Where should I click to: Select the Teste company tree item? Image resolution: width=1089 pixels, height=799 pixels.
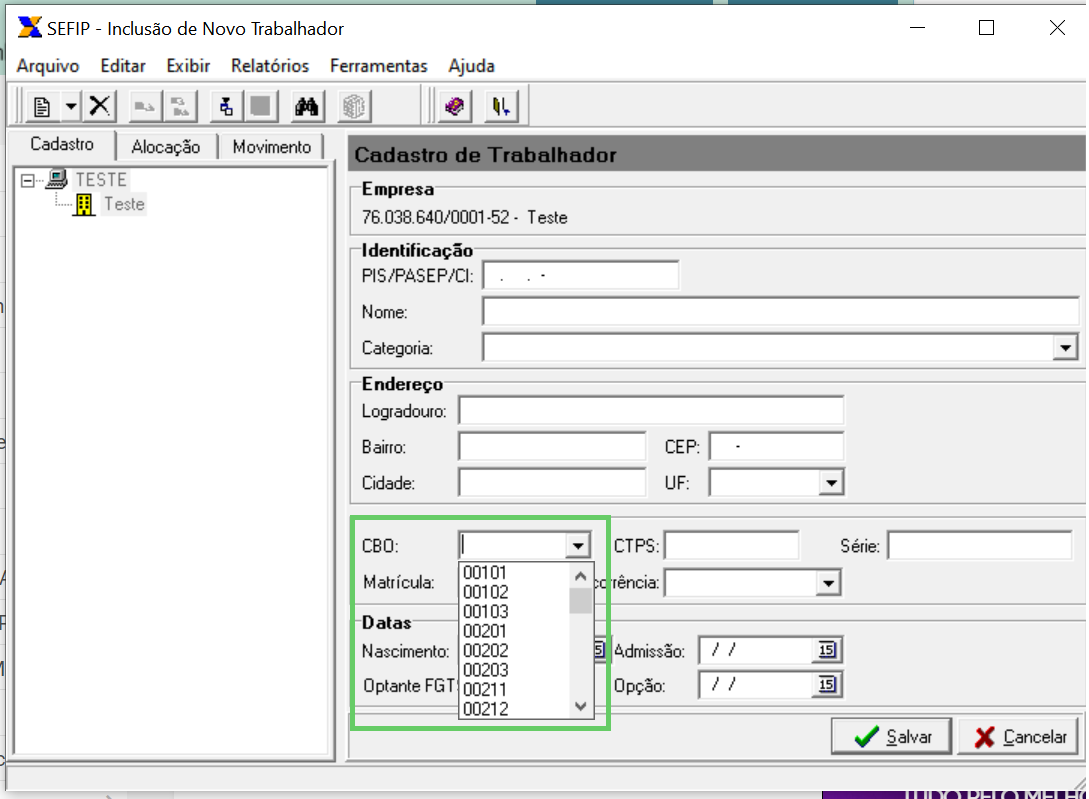coord(124,204)
